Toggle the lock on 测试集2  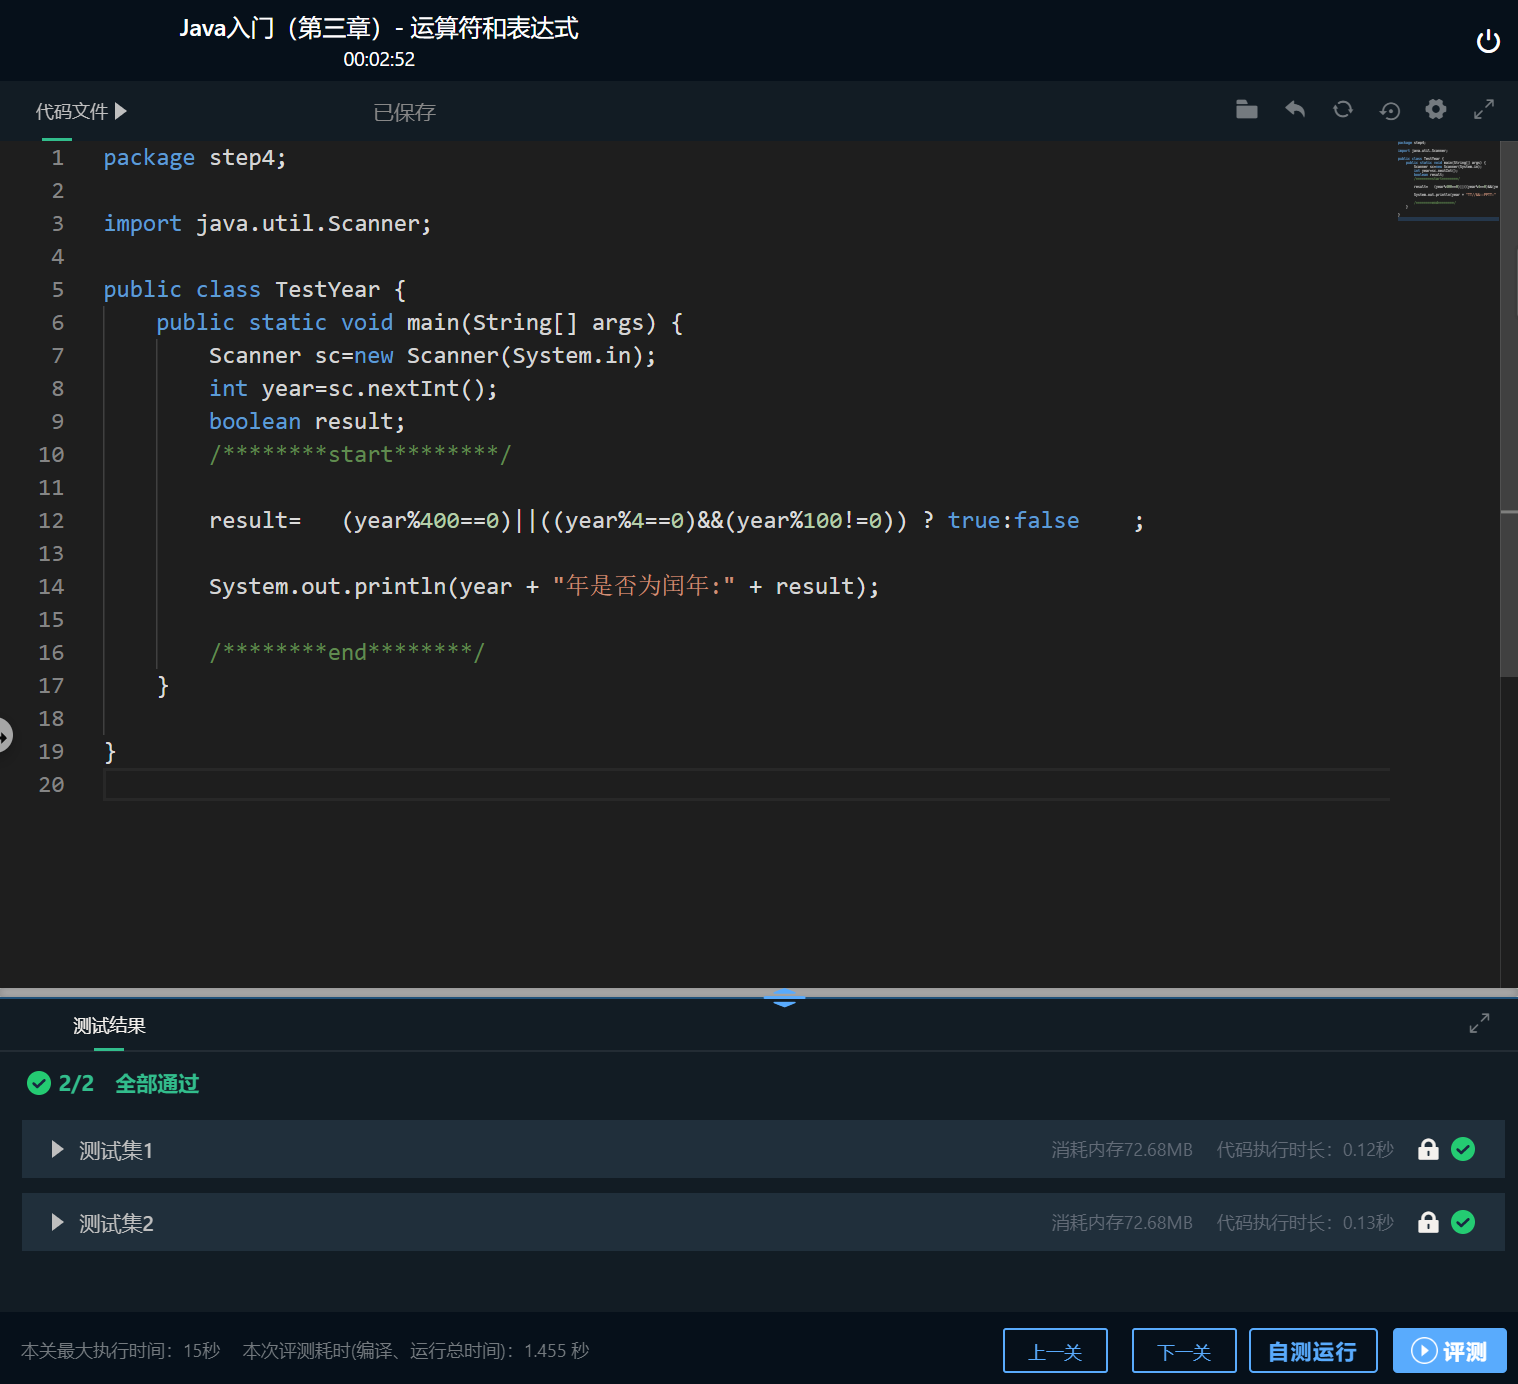(x=1428, y=1222)
